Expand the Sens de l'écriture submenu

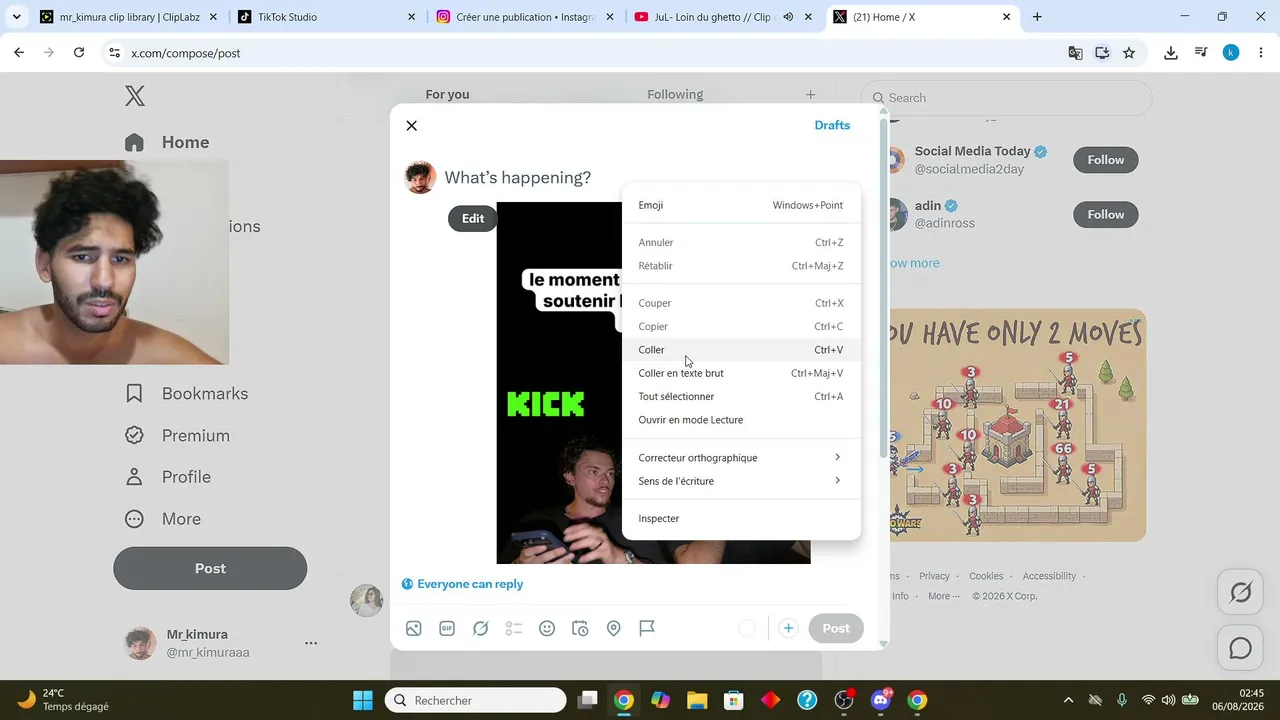point(741,481)
